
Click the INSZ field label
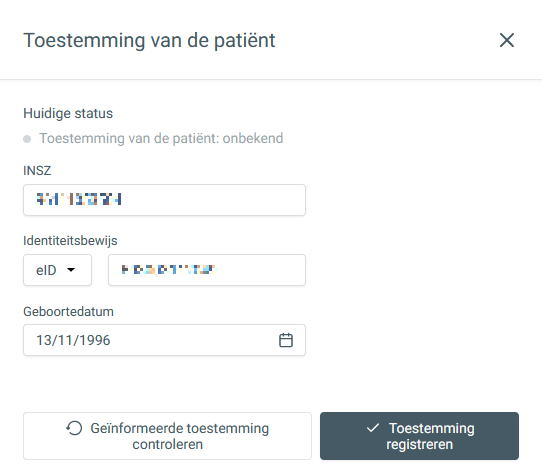pos(37,170)
